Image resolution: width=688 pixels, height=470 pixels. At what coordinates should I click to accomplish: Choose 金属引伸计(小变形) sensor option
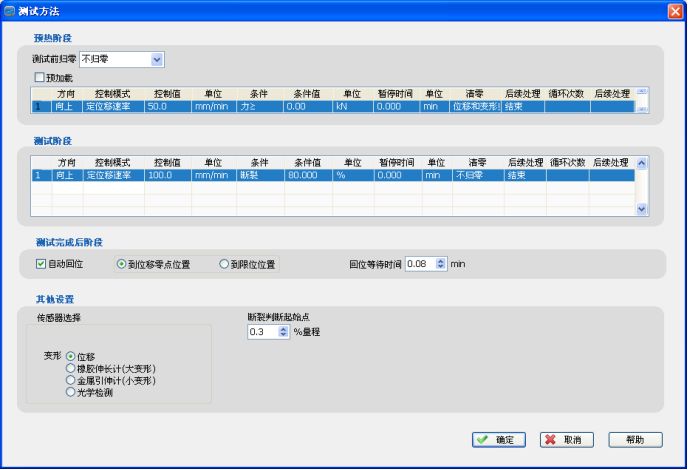point(70,381)
